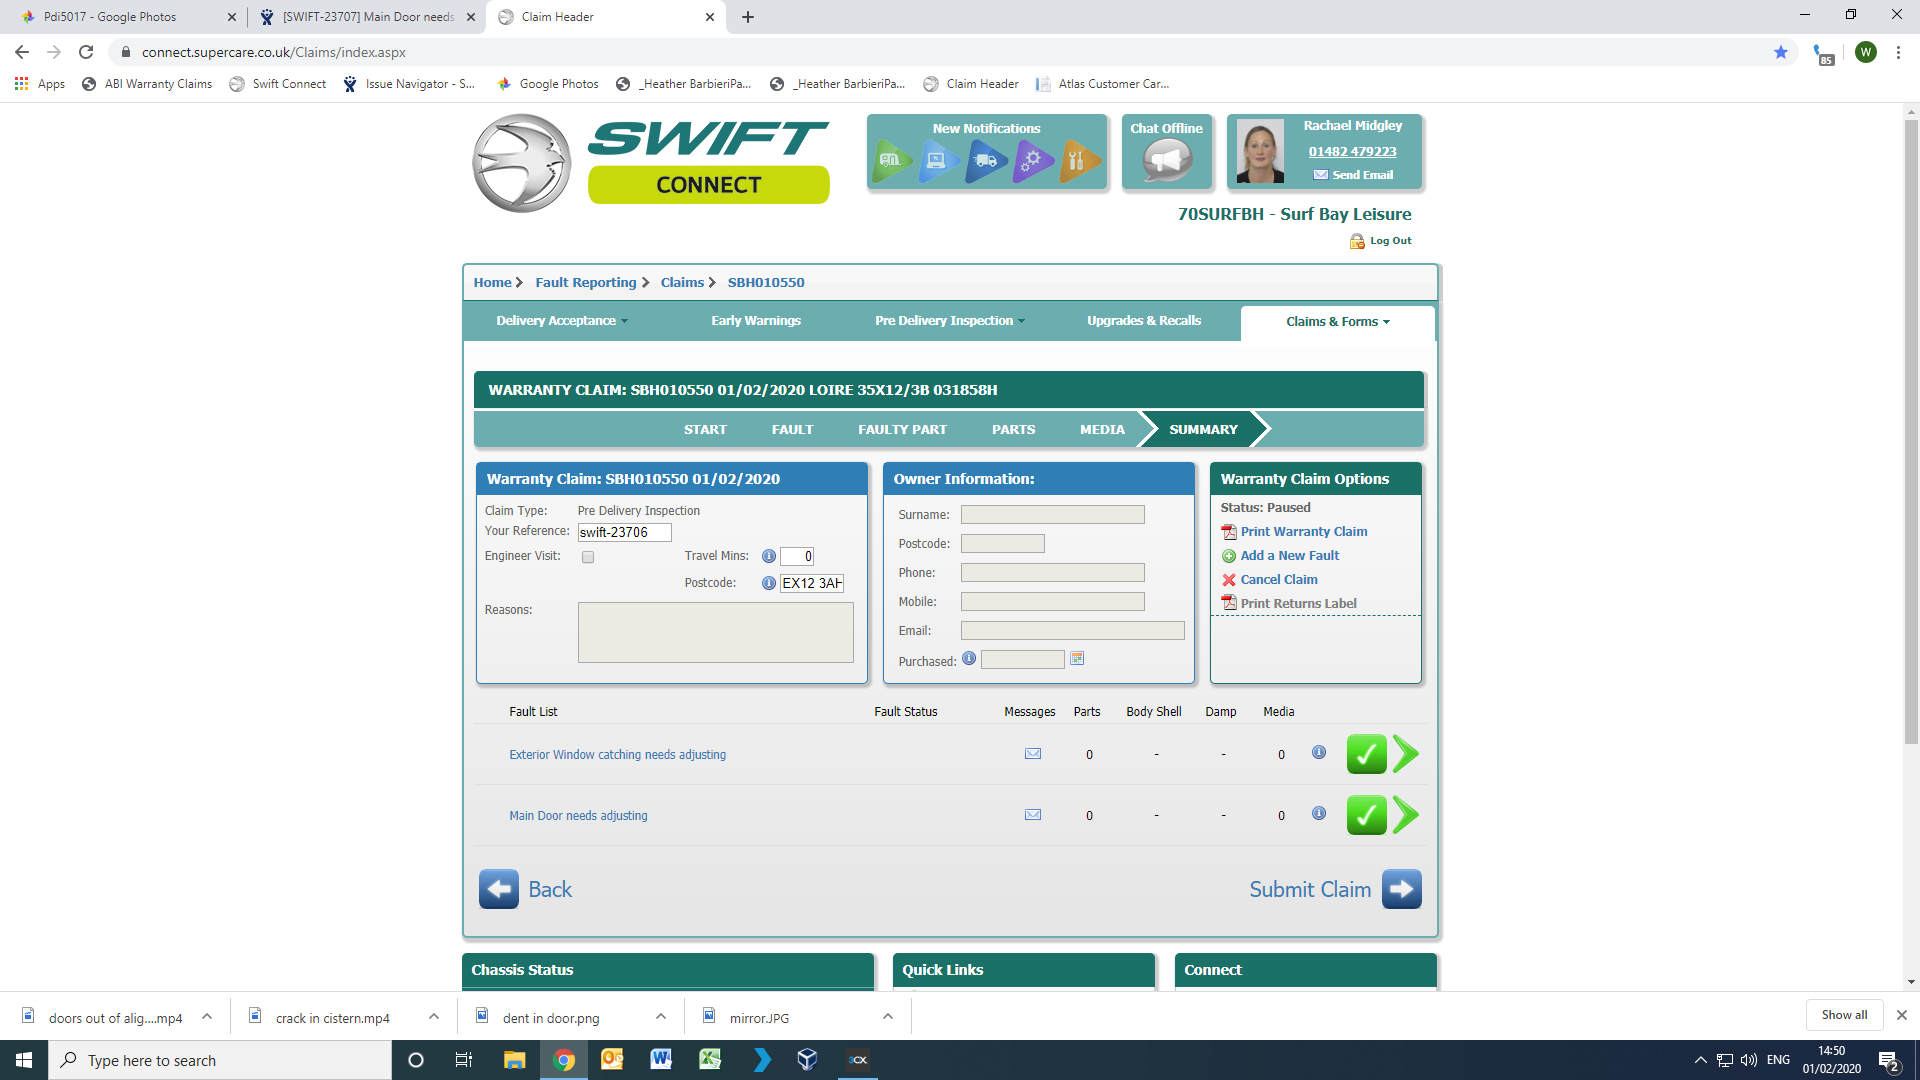The image size is (1920, 1080).
Task: Expand the Delivery Acceptance dropdown menu
Action: [561, 321]
